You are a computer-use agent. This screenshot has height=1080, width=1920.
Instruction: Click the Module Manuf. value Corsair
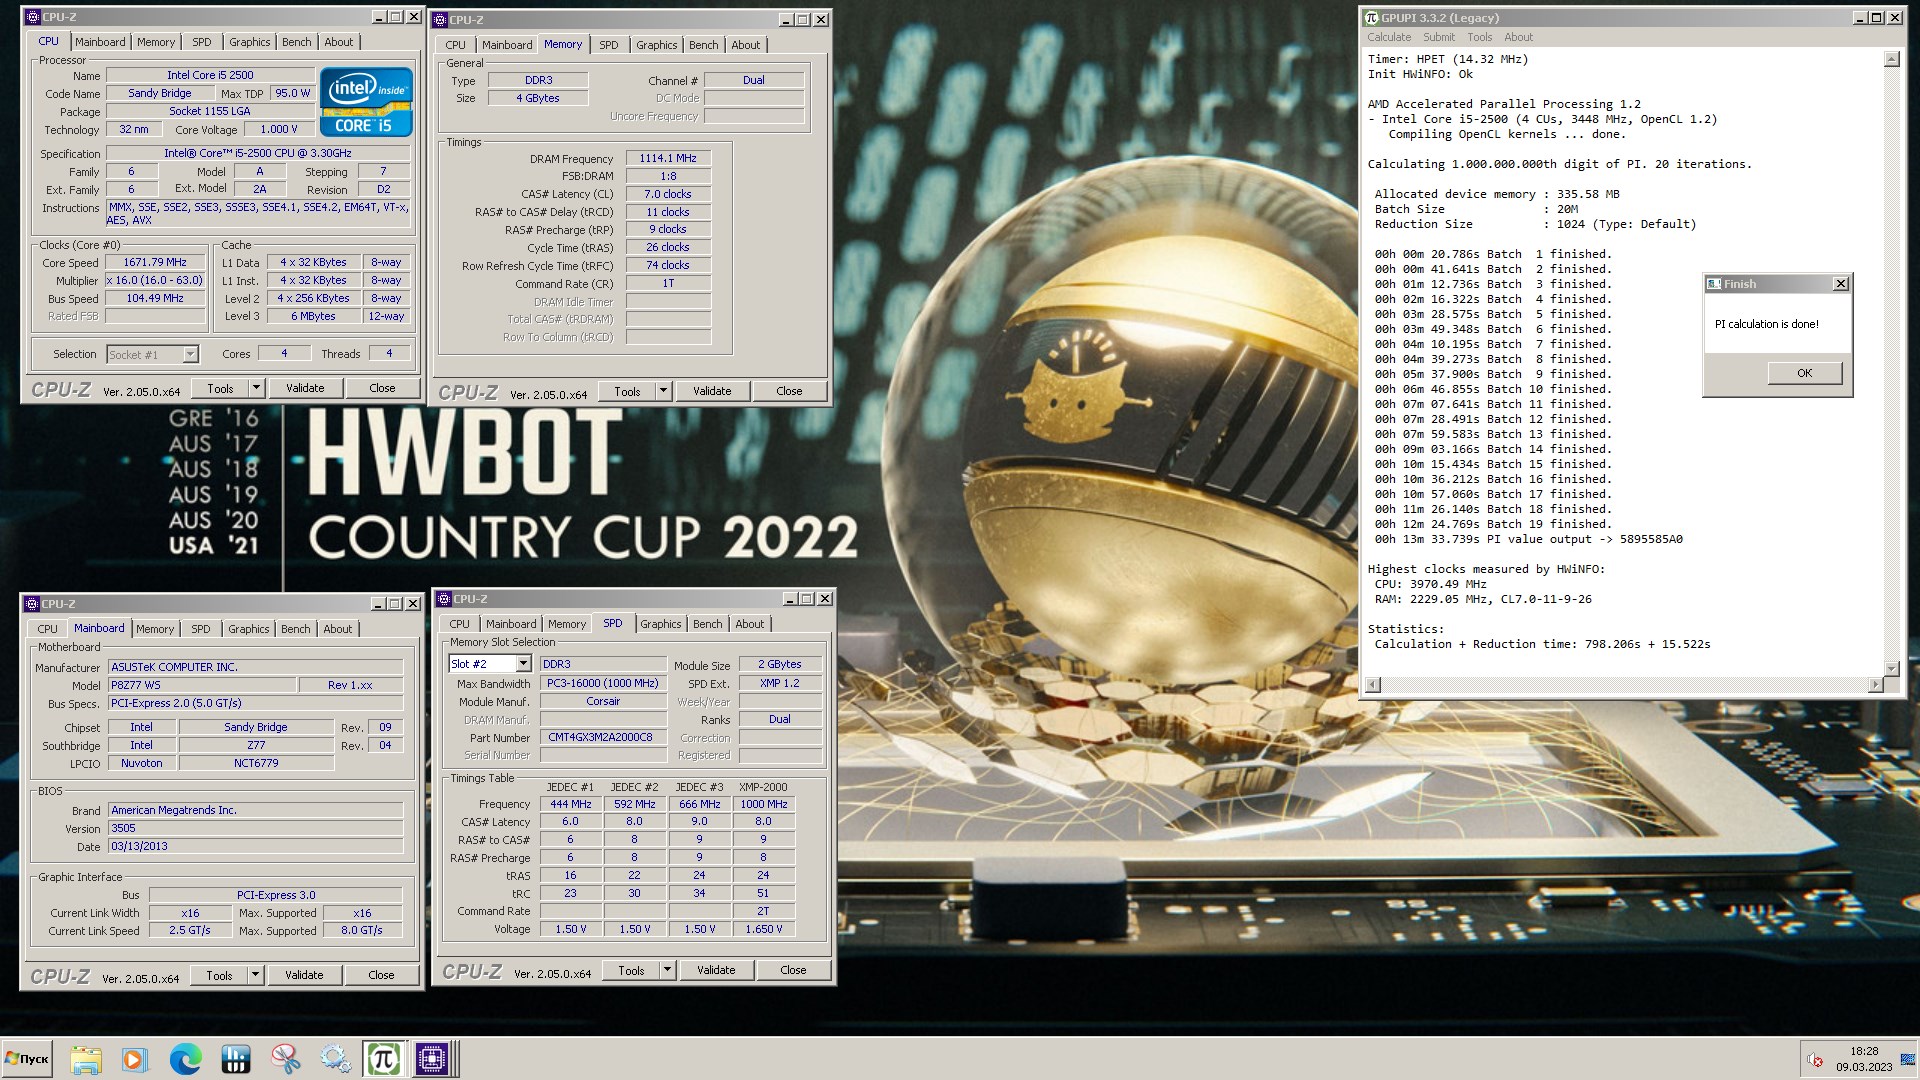coord(603,701)
